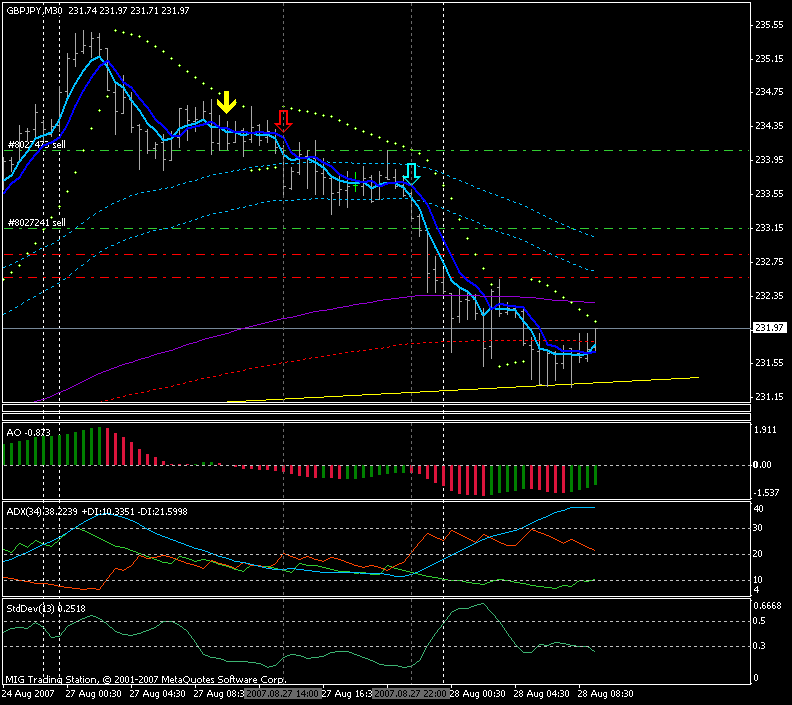Select the upper red dashed horizontal level line
The height and width of the screenshot is (705, 792).
pyautogui.click(x=376, y=255)
